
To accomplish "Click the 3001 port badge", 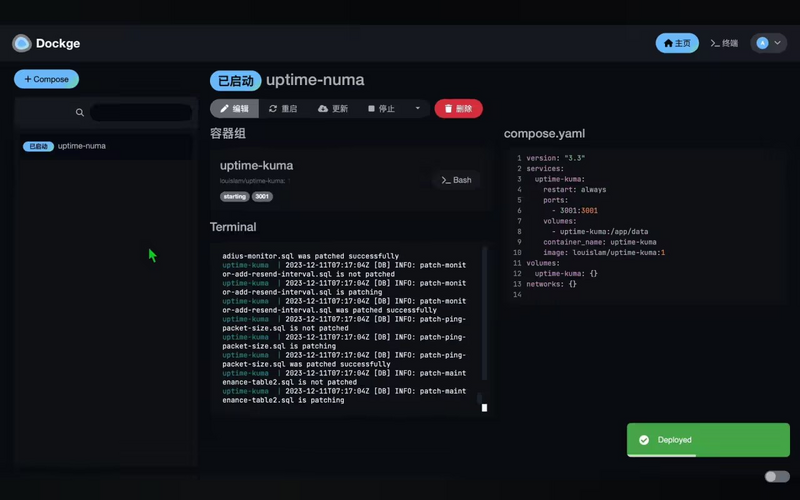I will coord(262,197).
